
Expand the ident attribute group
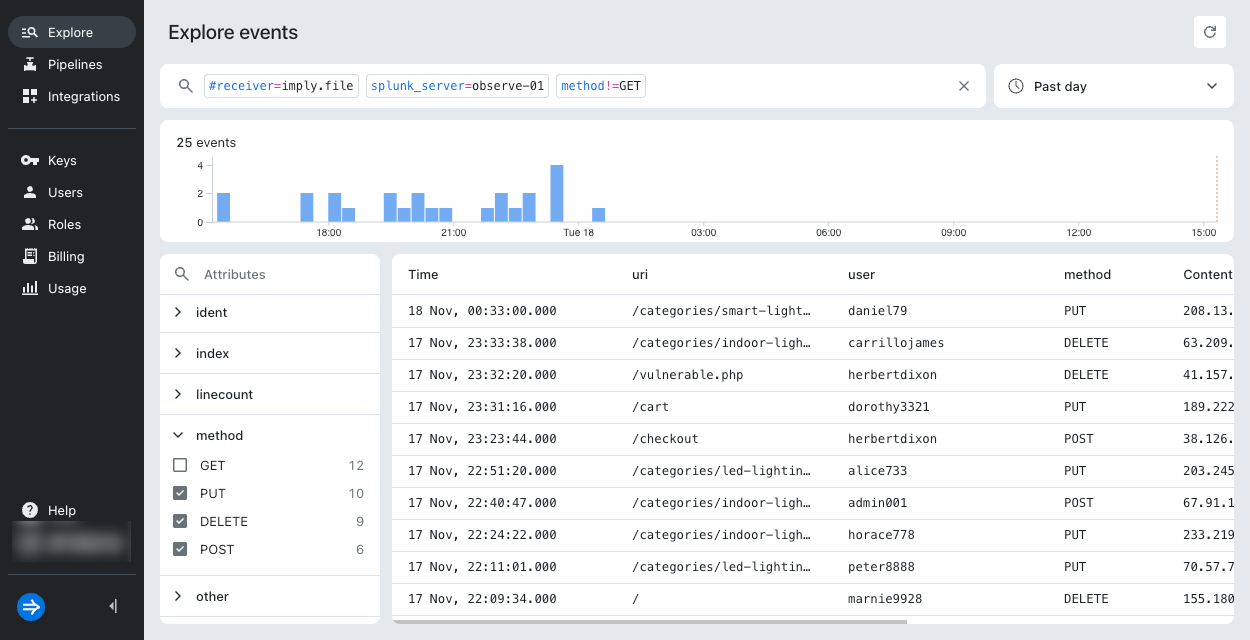pyautogui.click(x=178, y=311)
